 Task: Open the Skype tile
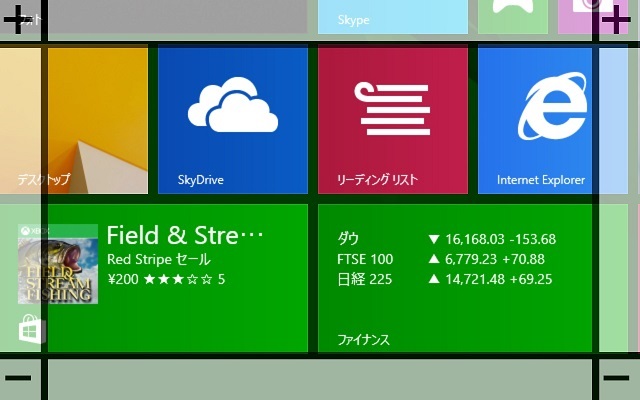coord(392,18)
